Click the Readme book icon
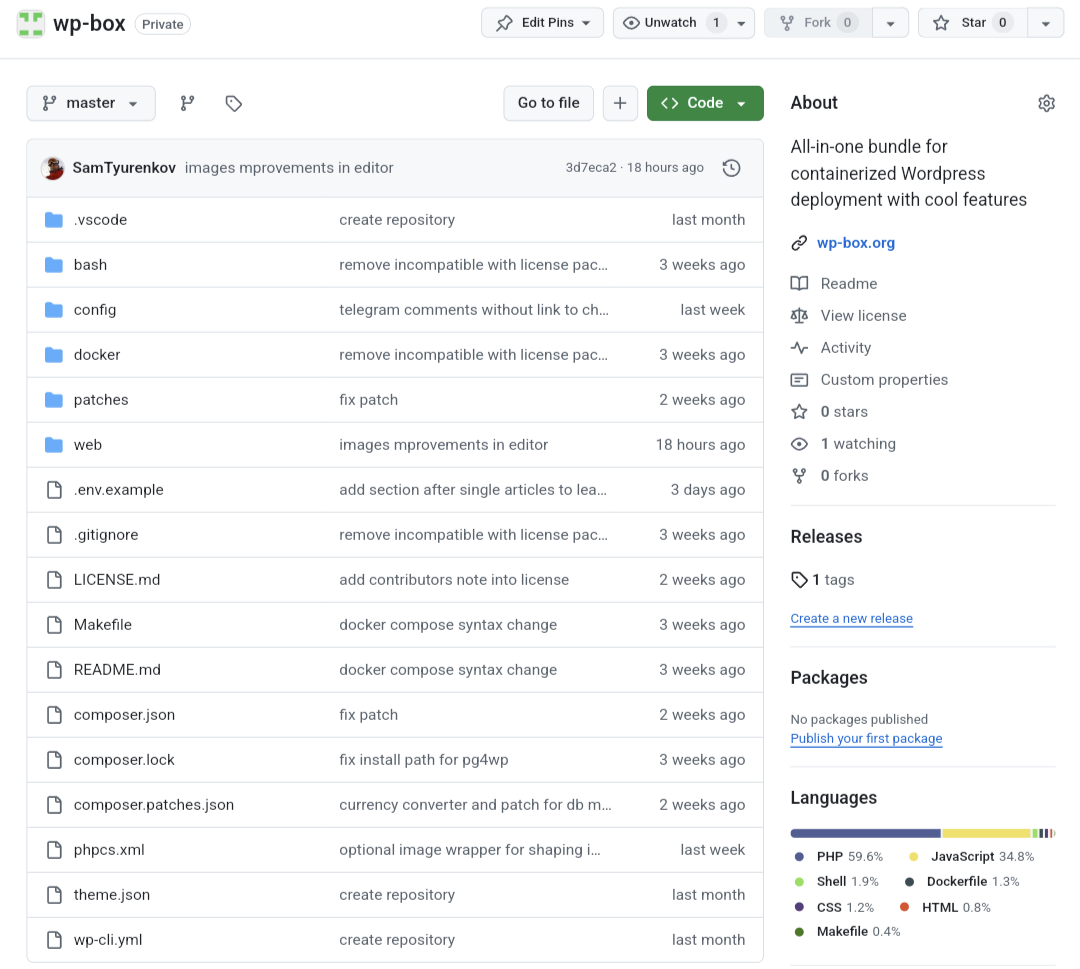This screenshot has height=969, width=1080. 799,284
